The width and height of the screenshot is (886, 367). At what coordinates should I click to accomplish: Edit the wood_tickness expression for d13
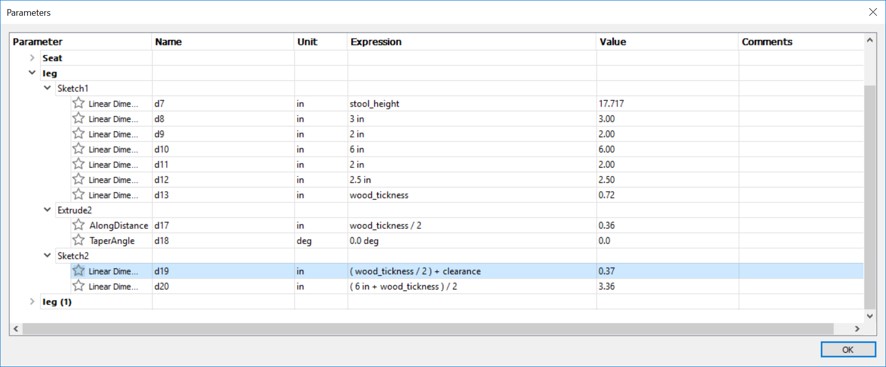click(x=472, y=195)
